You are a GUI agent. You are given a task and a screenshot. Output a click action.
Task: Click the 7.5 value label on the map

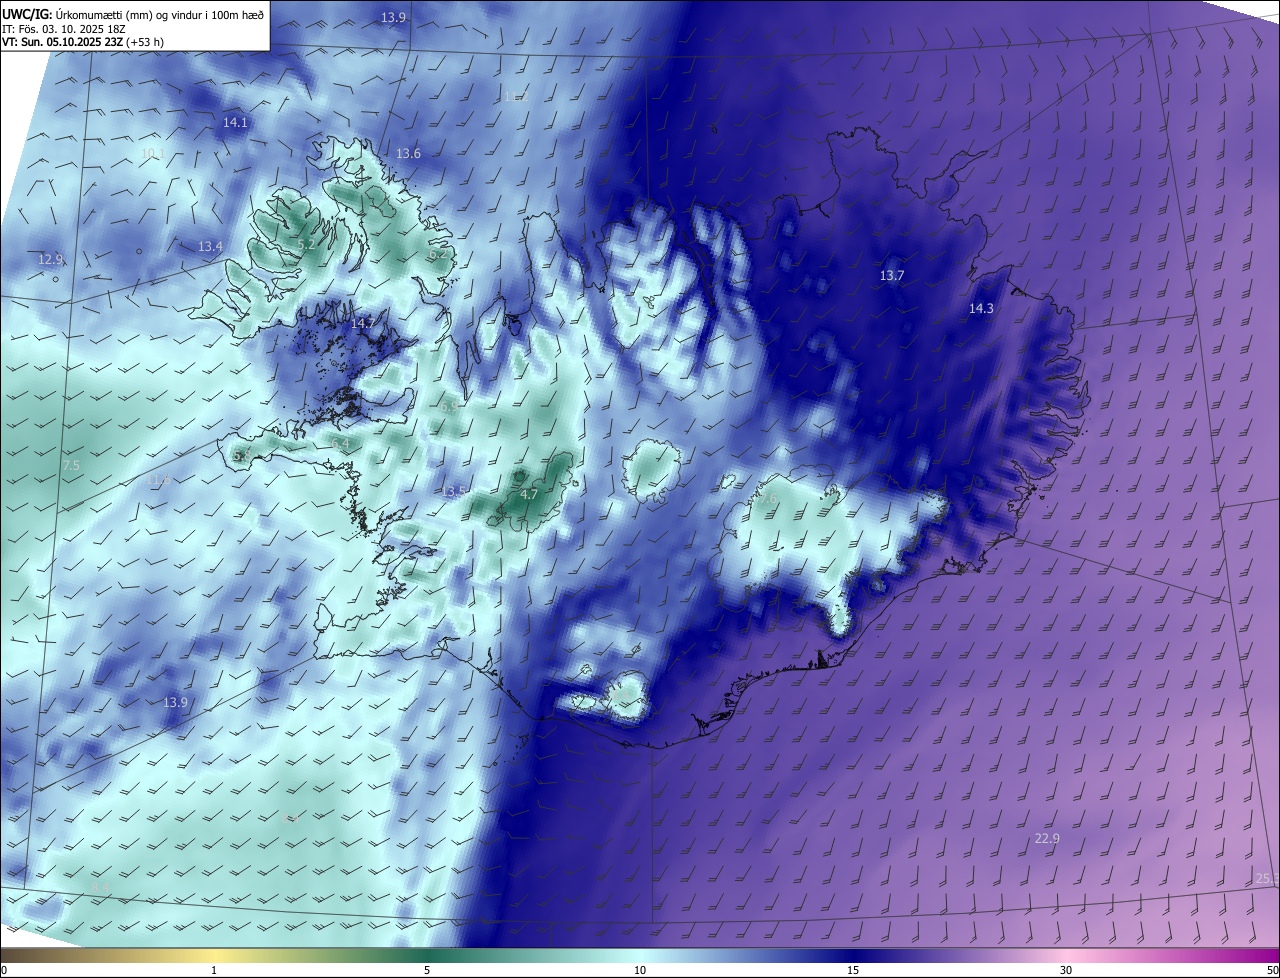pos(71,466)
